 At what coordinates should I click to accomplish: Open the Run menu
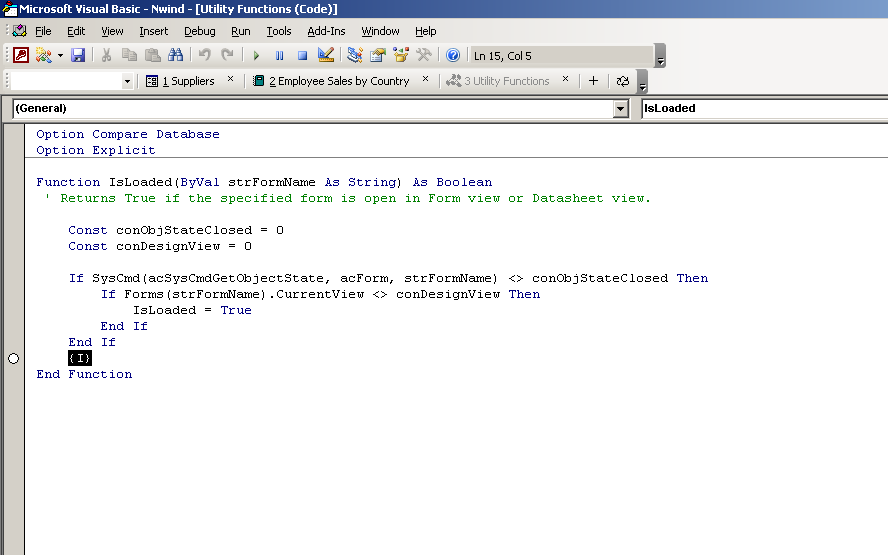point(241,31)
